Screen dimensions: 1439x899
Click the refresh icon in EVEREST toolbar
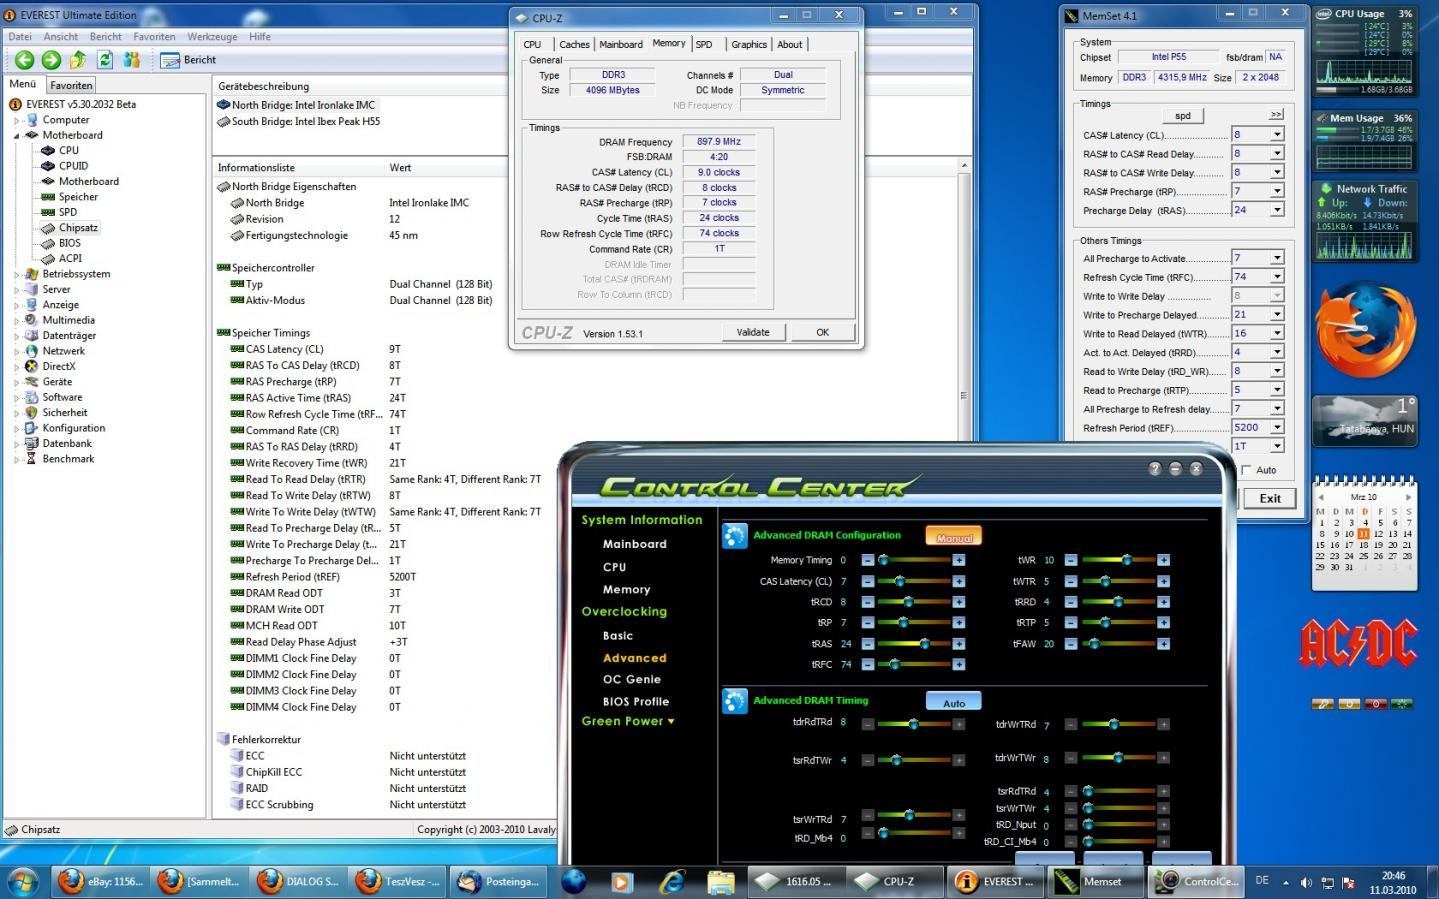pos(104,60)
